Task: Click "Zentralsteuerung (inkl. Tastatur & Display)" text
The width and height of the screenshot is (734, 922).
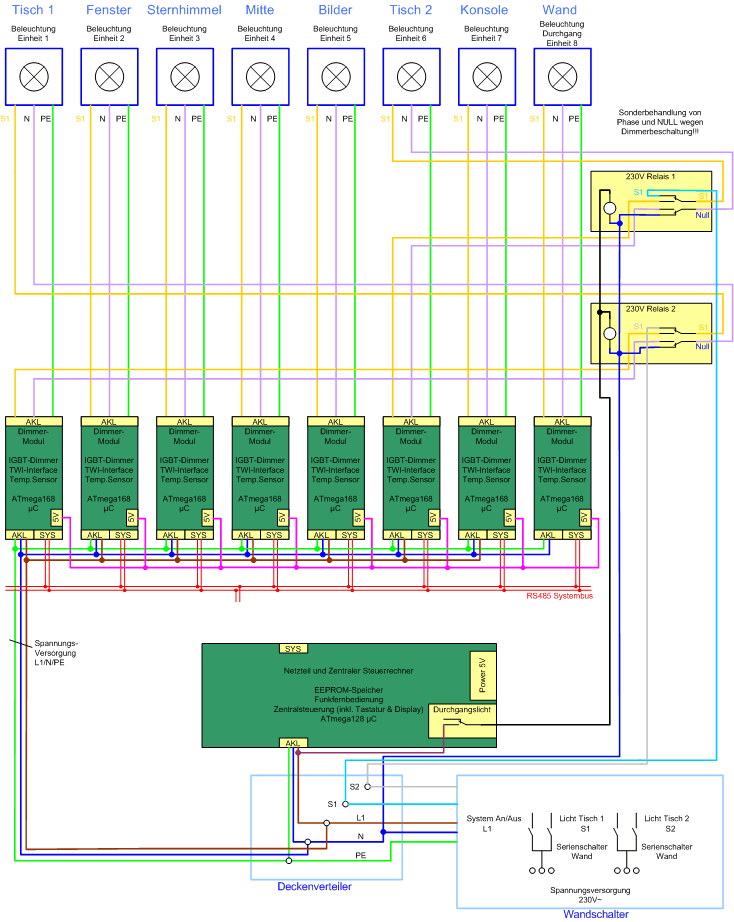Action: [348, 709]
